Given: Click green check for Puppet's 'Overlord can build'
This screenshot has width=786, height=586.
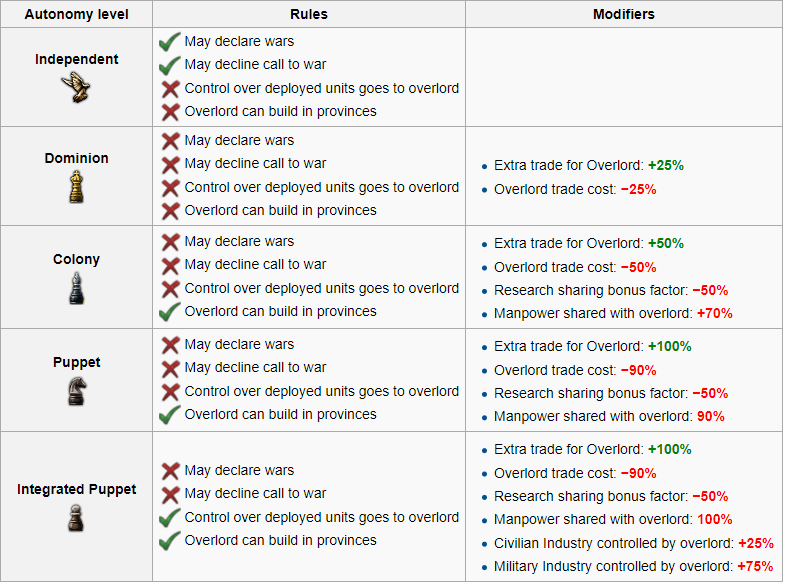Looking at the screenshot, I should (x=170, y=415).
